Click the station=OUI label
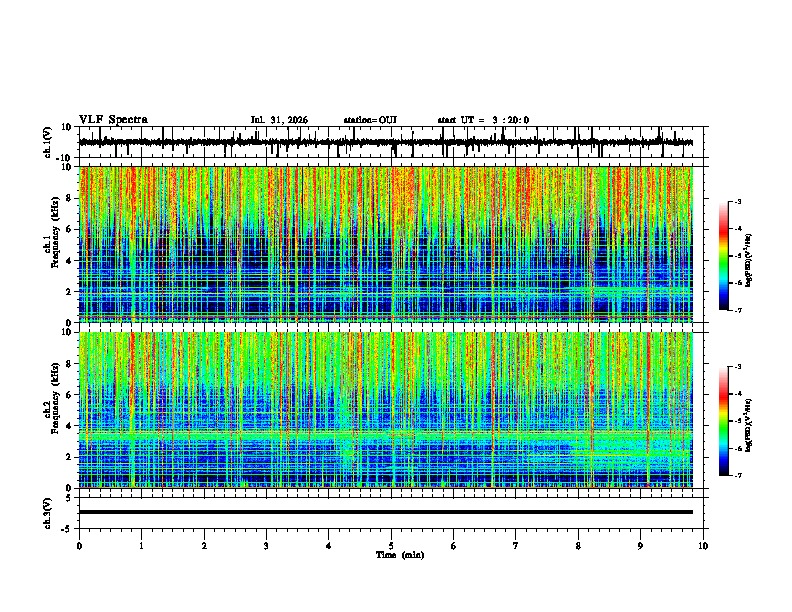 click(x=370, y=120)
